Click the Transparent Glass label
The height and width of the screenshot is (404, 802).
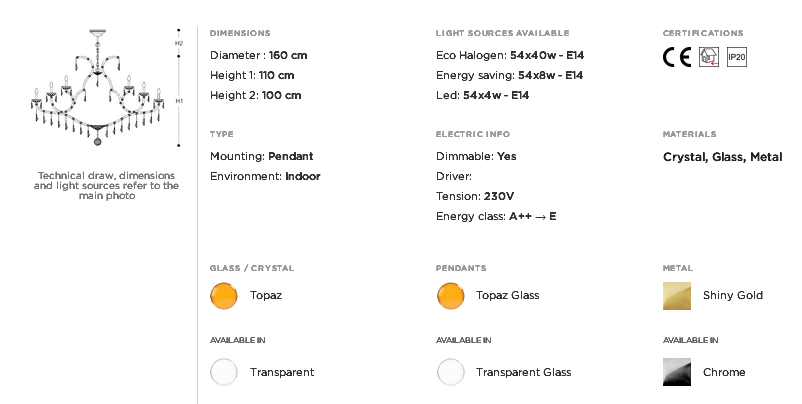tap(523, 372)
